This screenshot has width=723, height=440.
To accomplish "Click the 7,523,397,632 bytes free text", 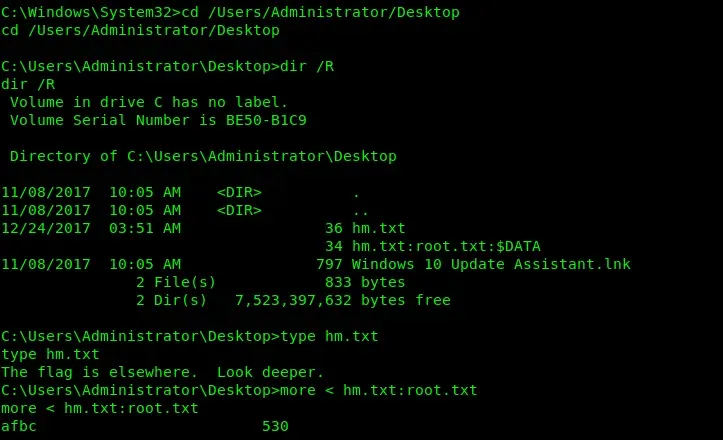I will (342, 300).
